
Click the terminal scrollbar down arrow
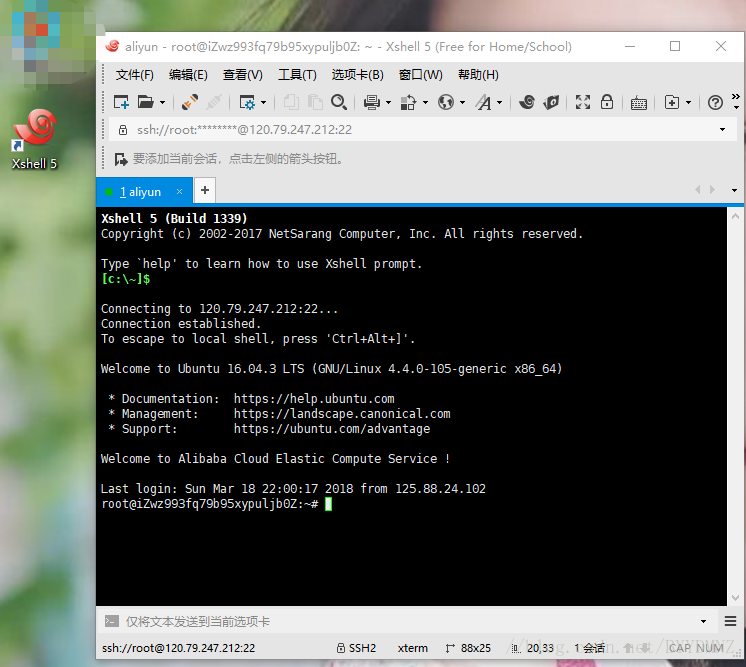tap(736, 598)
